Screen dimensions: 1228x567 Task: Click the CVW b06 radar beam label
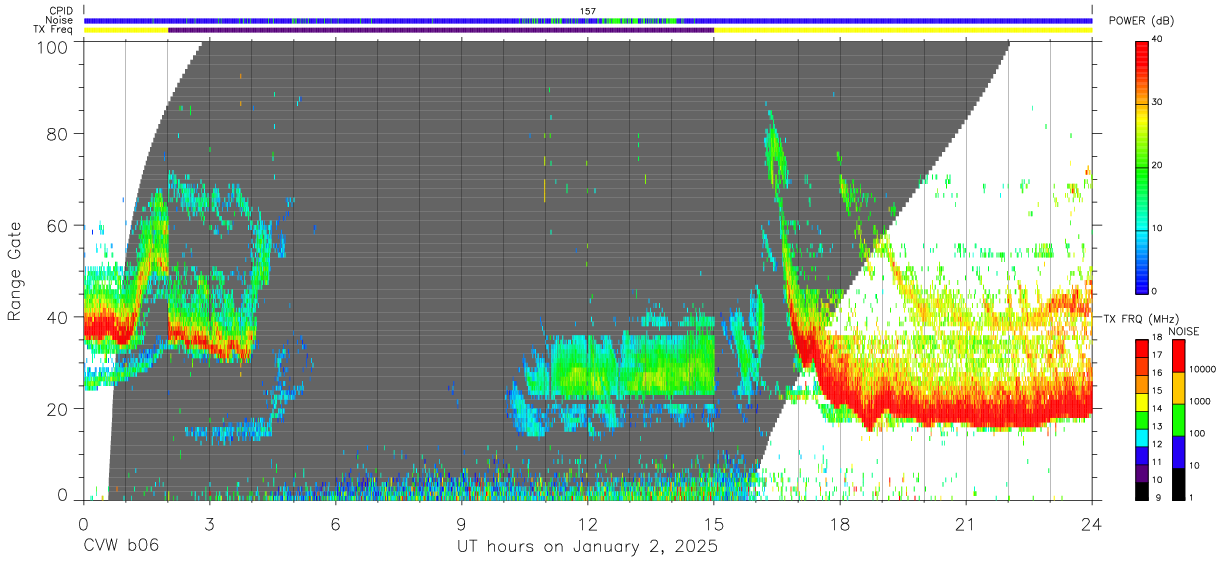pyautogui.click(x=121, y=547)
